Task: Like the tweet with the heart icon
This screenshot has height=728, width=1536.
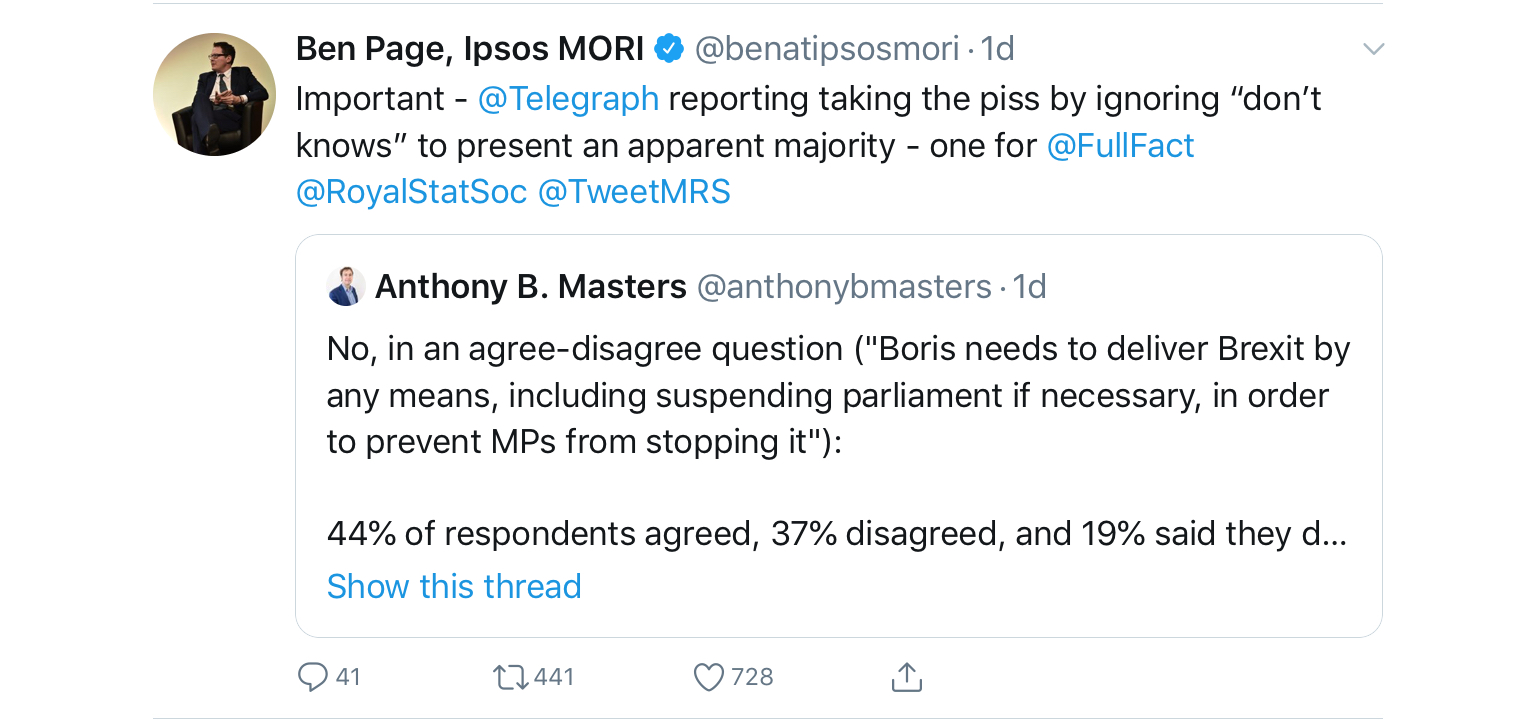Action: pyautogui.click(x=709, y=677)
